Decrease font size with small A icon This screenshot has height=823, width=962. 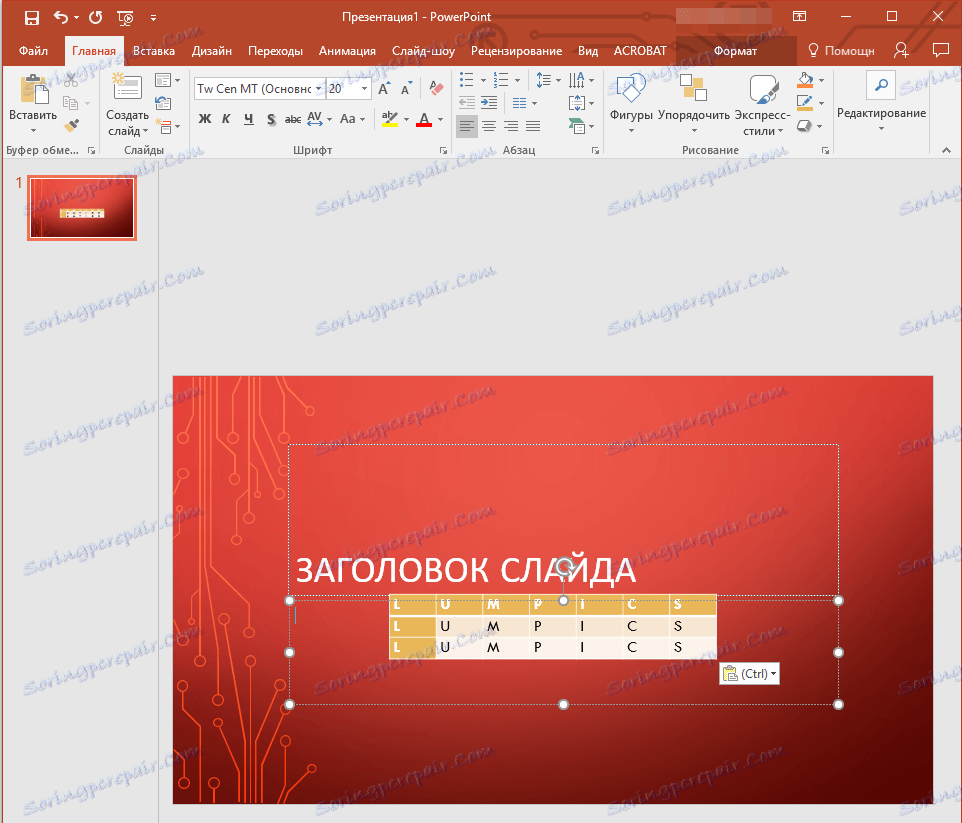pos(406,89)
